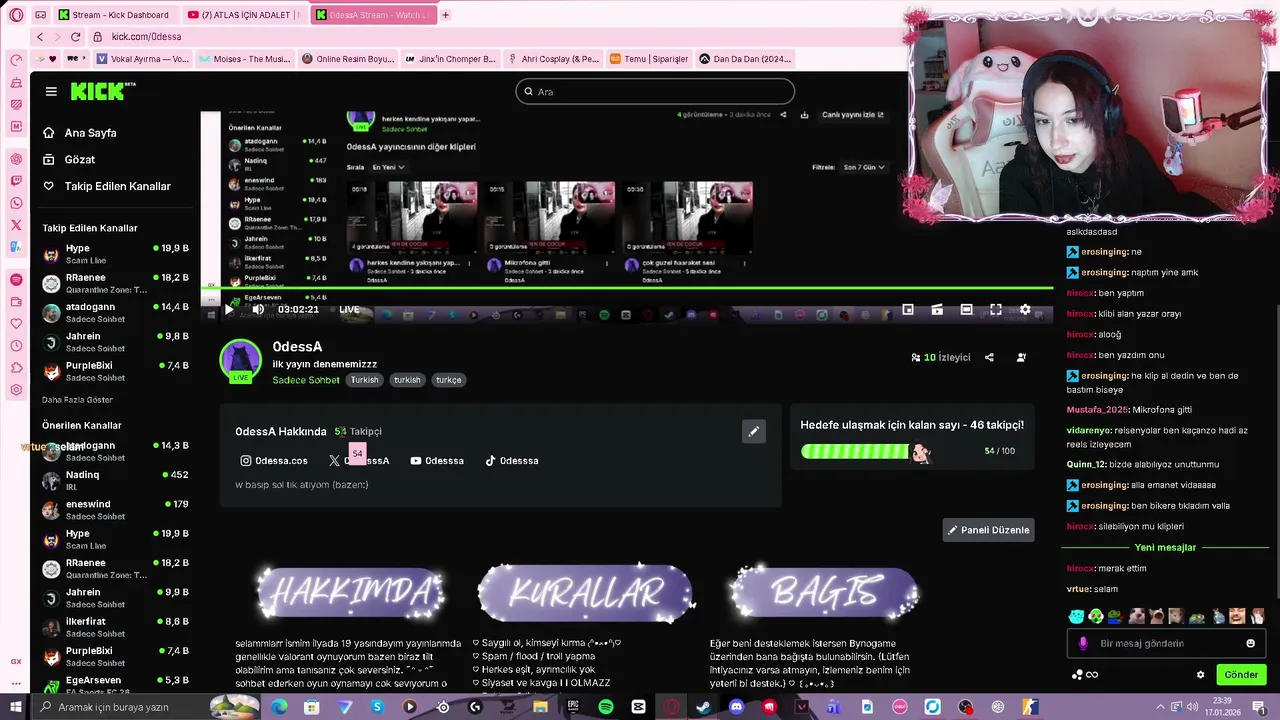
Task: Click the chat points bubbles icon
Action: tap(1077, 675)
